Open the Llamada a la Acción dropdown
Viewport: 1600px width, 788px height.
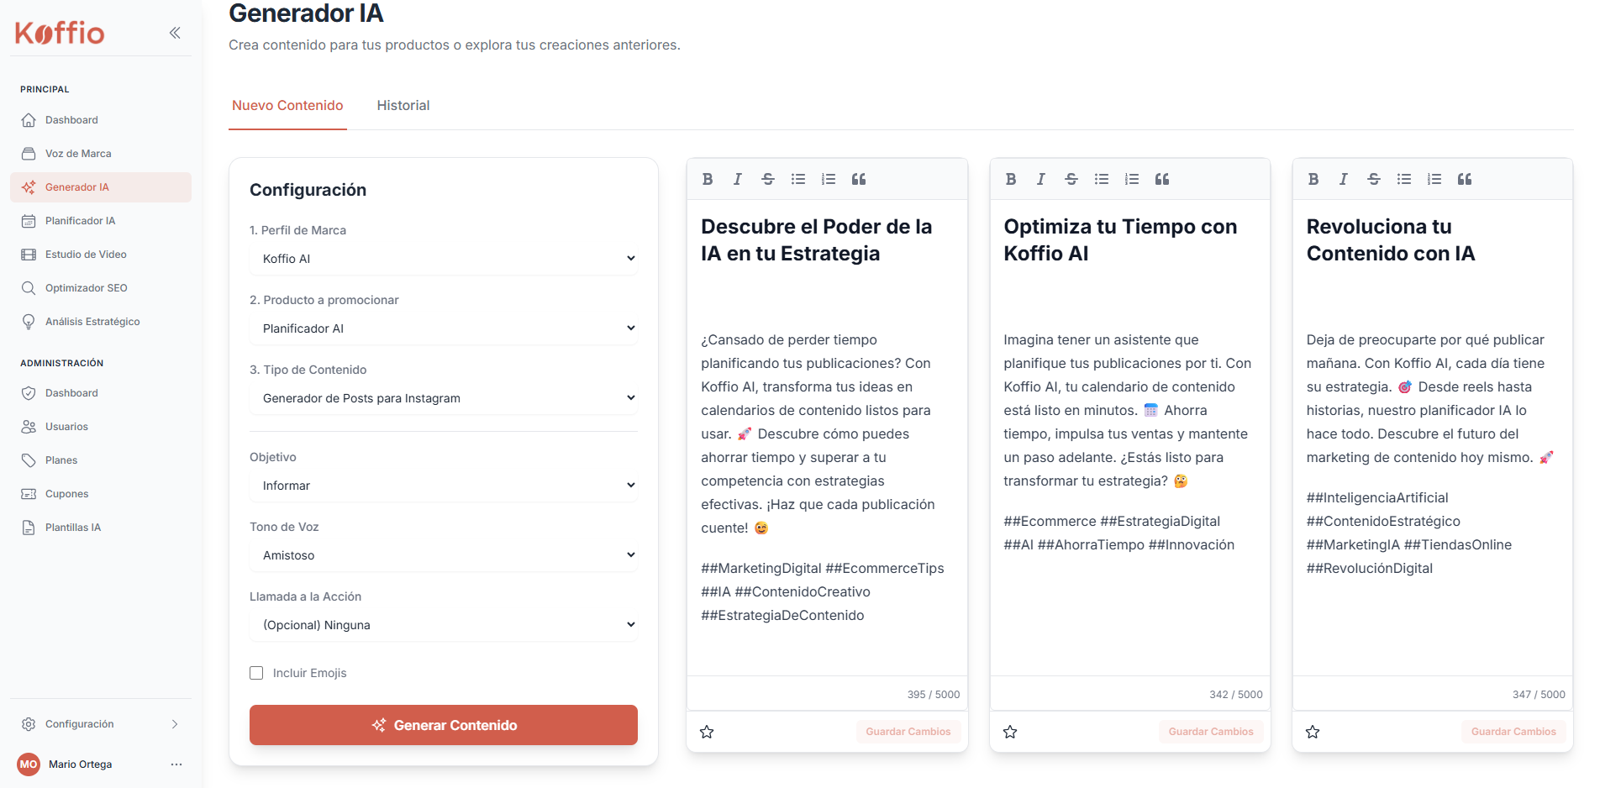443,625
